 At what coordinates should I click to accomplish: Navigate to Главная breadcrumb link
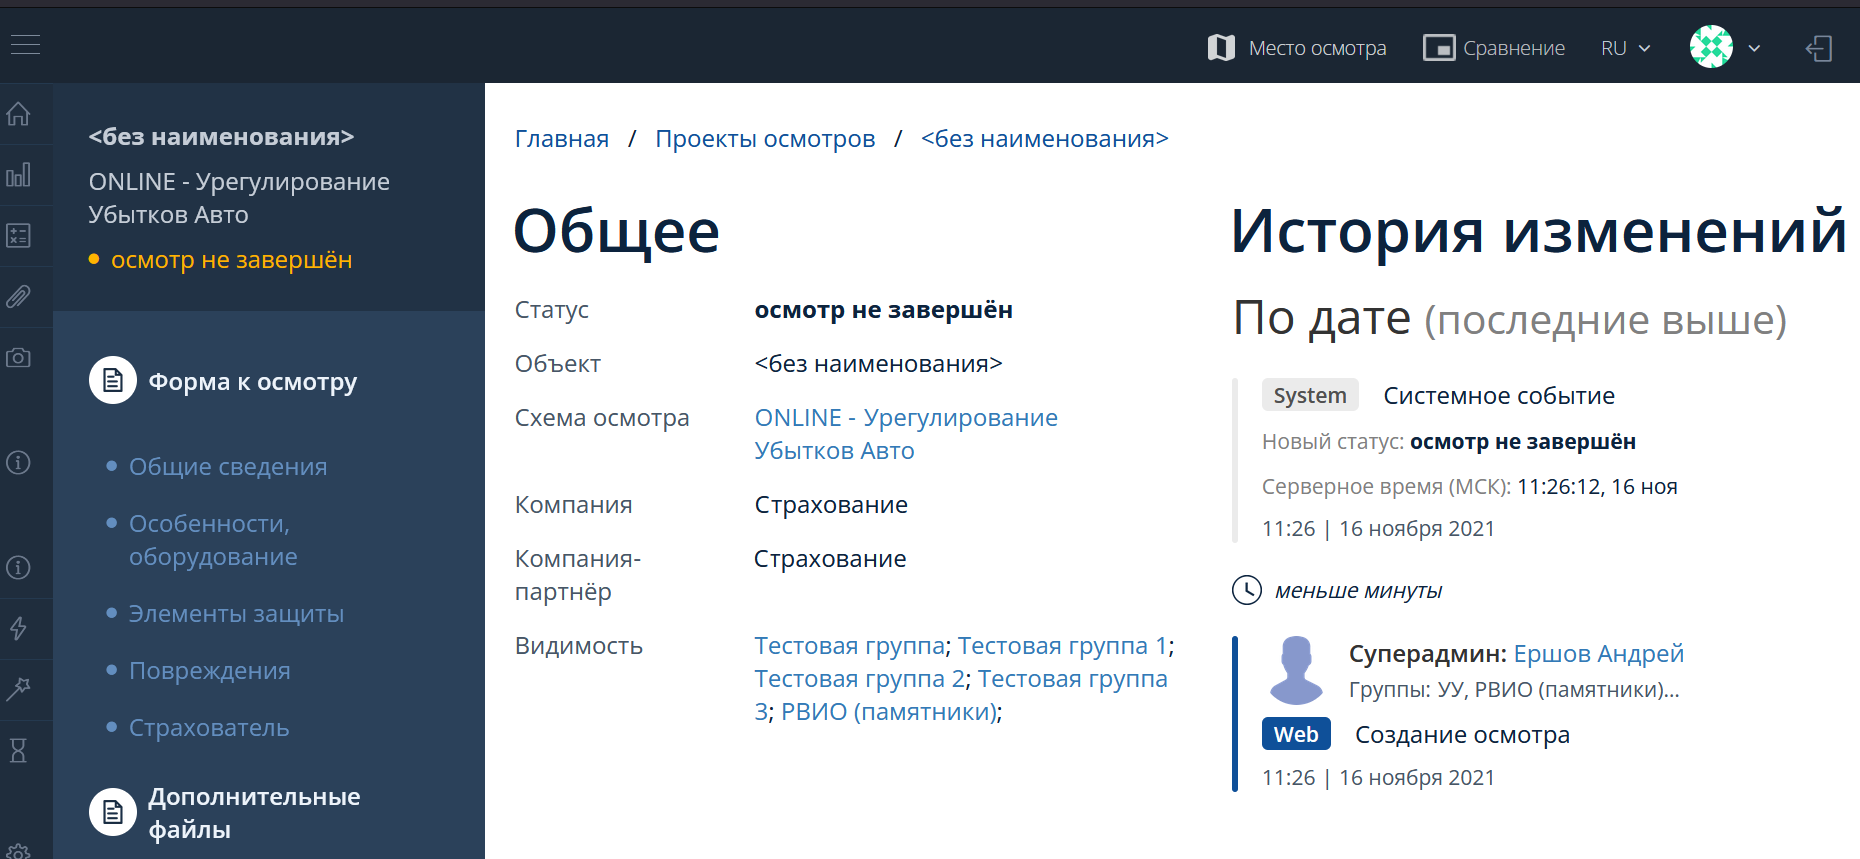coord(561,139)
